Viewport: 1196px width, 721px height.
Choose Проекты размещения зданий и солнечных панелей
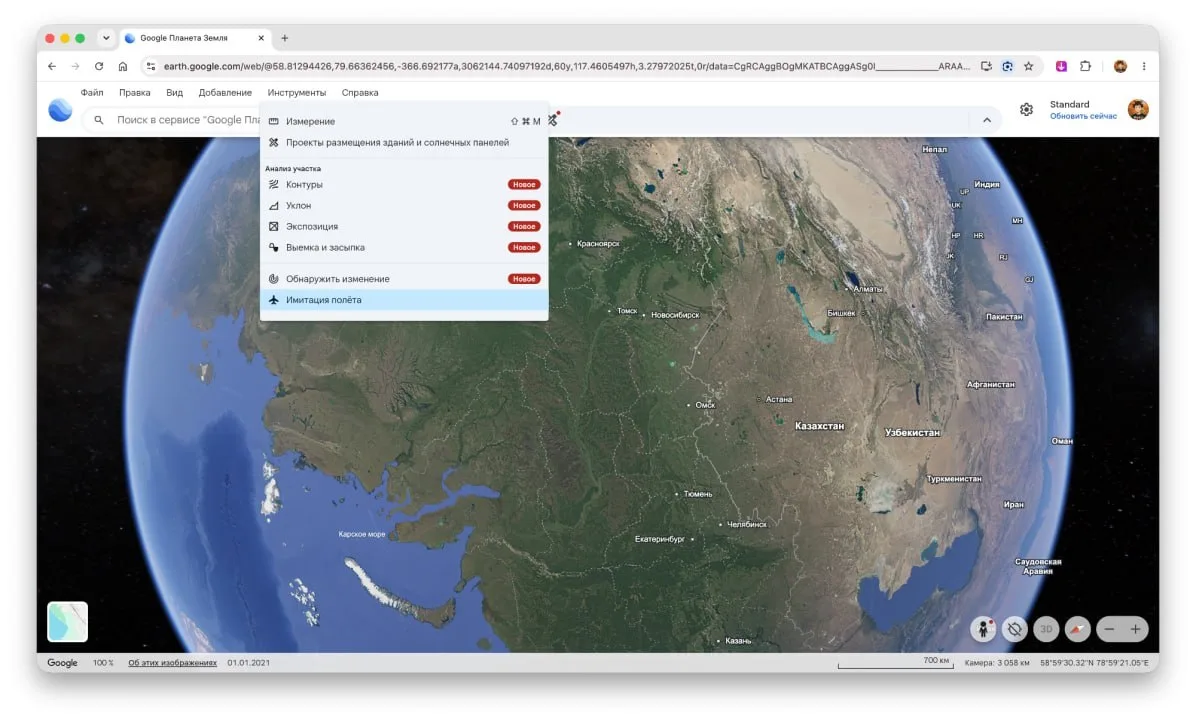[403, 143]
